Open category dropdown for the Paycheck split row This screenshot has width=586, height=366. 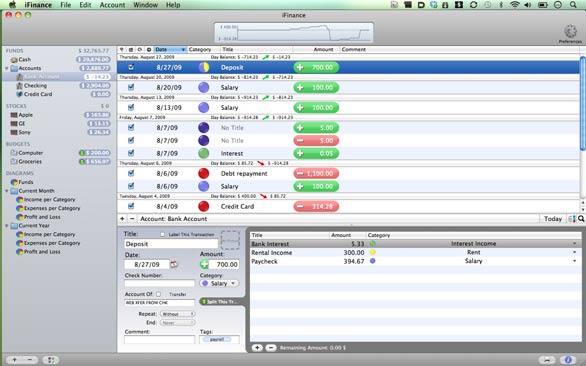pyautogui.click(x=574, y=261)
